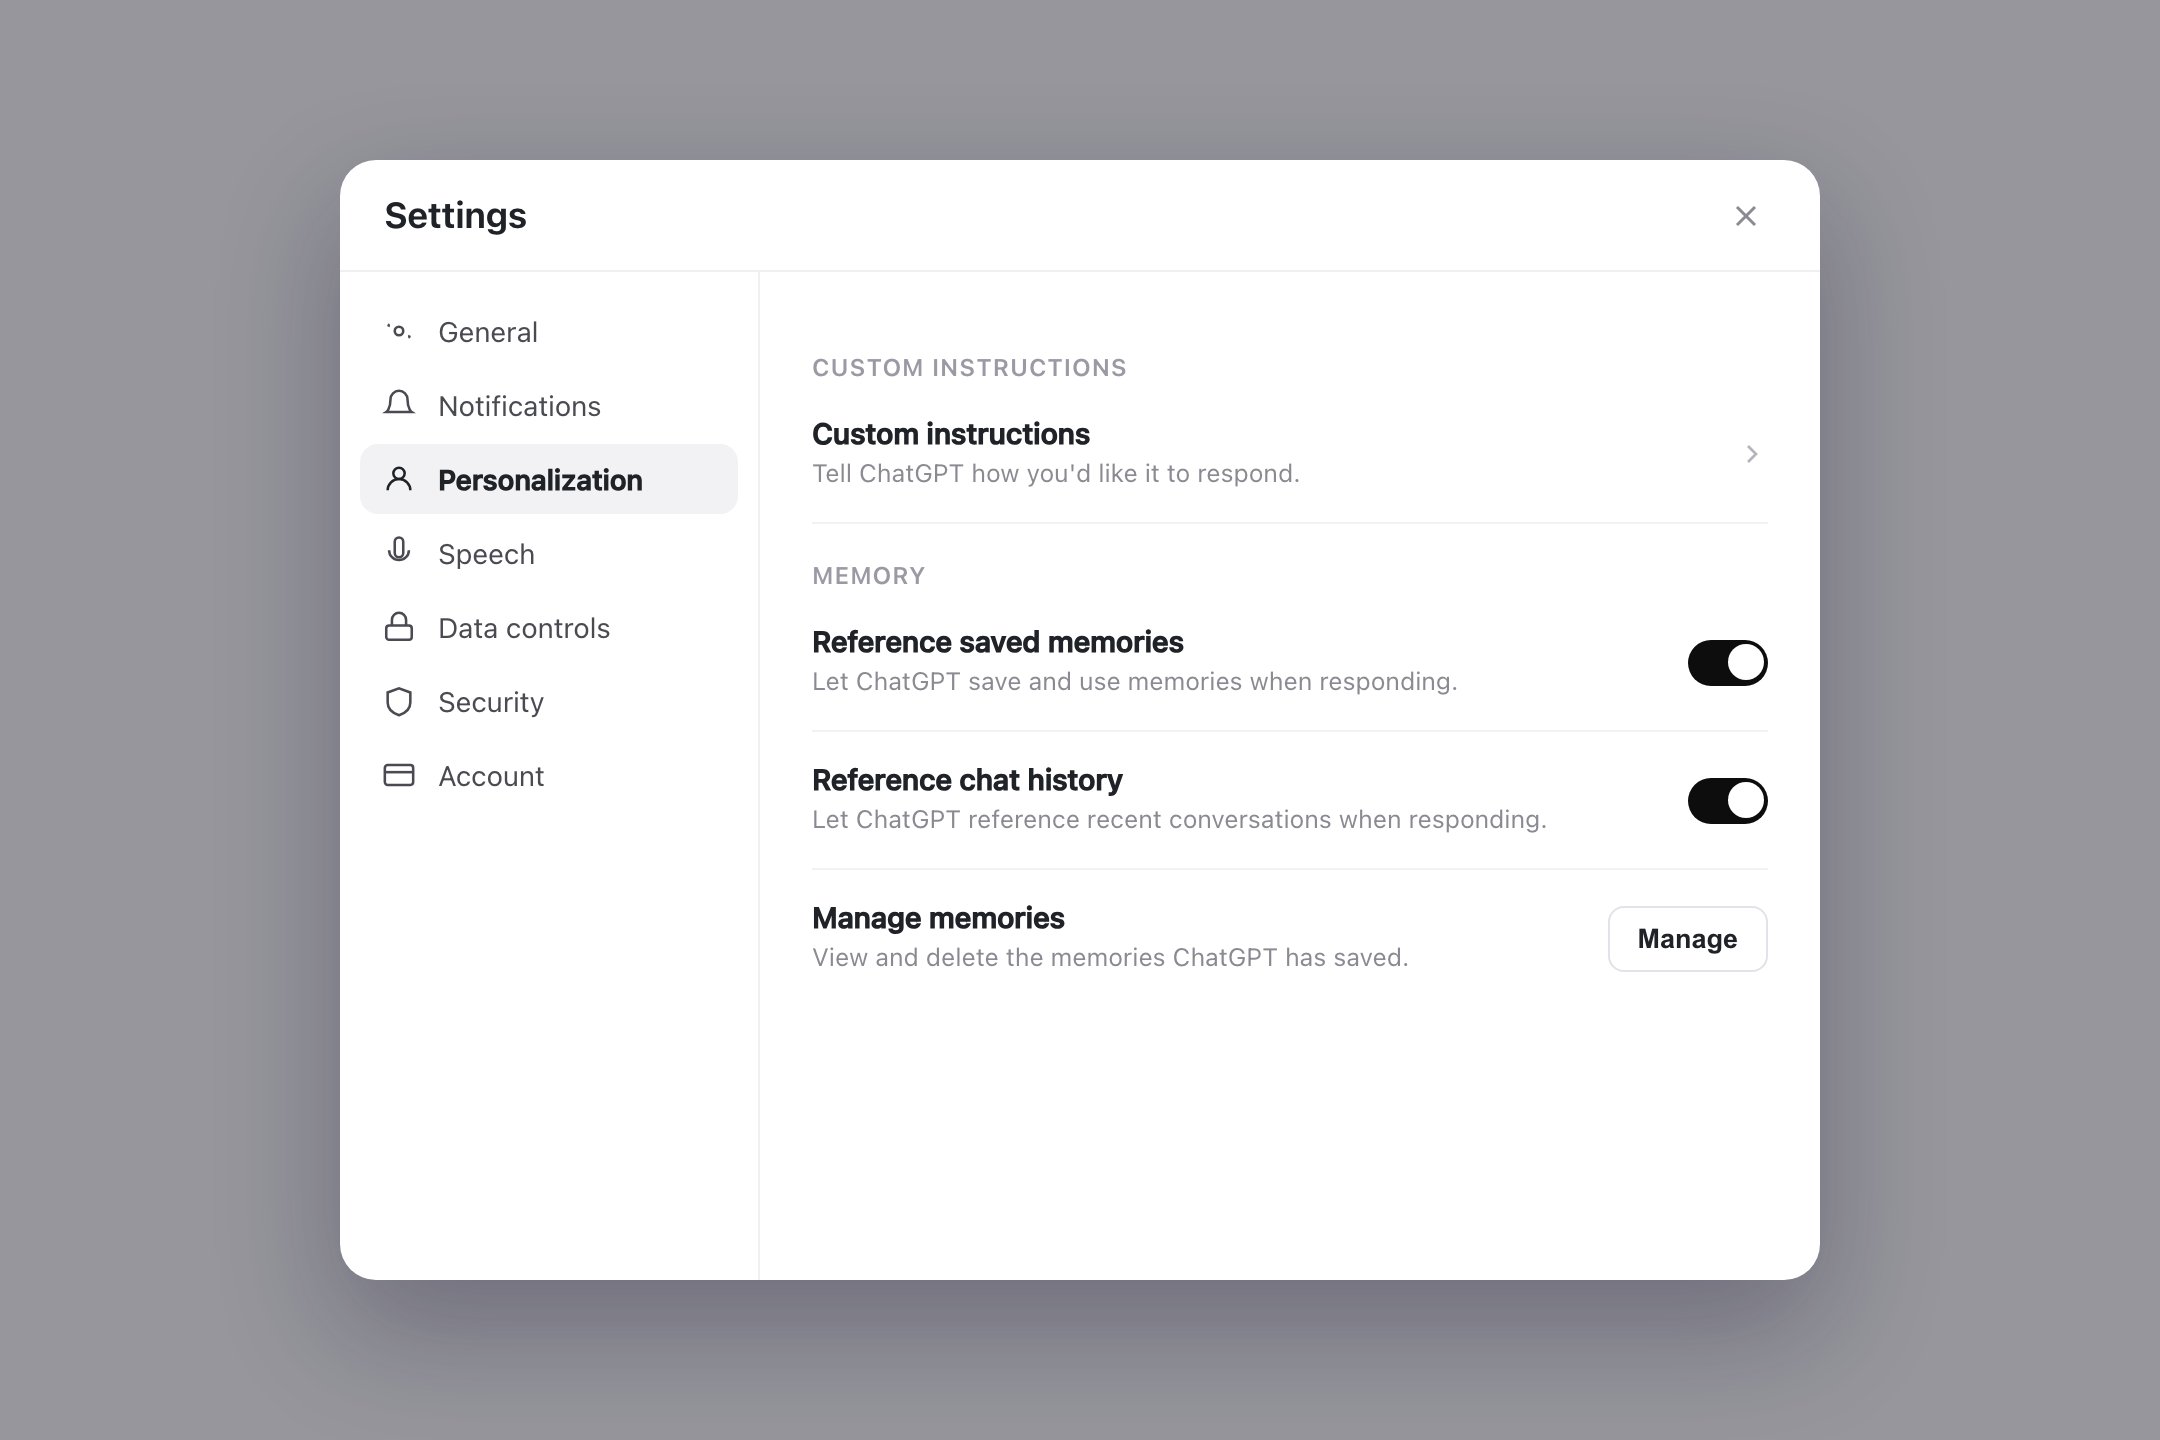2160x1440 pixels.
Task: Click the Custom instructions title
Action: point(950,434)
